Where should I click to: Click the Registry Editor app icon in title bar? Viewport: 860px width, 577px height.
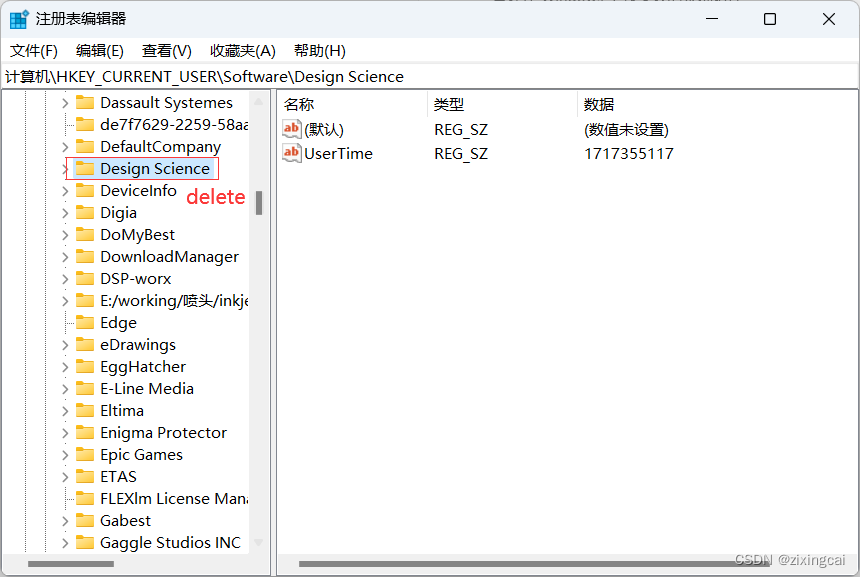[19, 19]
